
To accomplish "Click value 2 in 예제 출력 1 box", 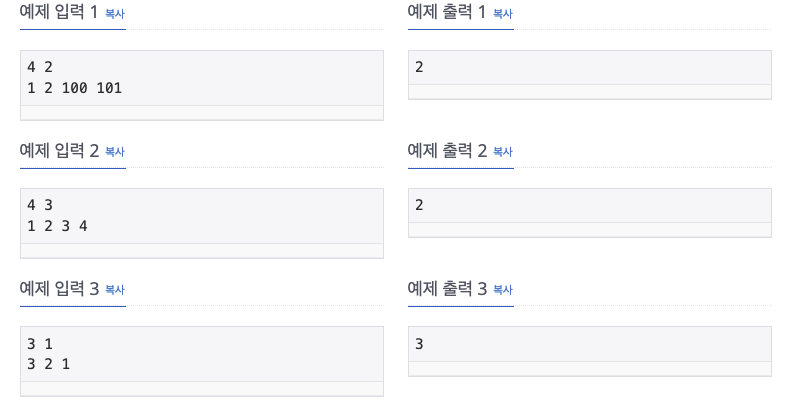I will [x=419, y=67].
